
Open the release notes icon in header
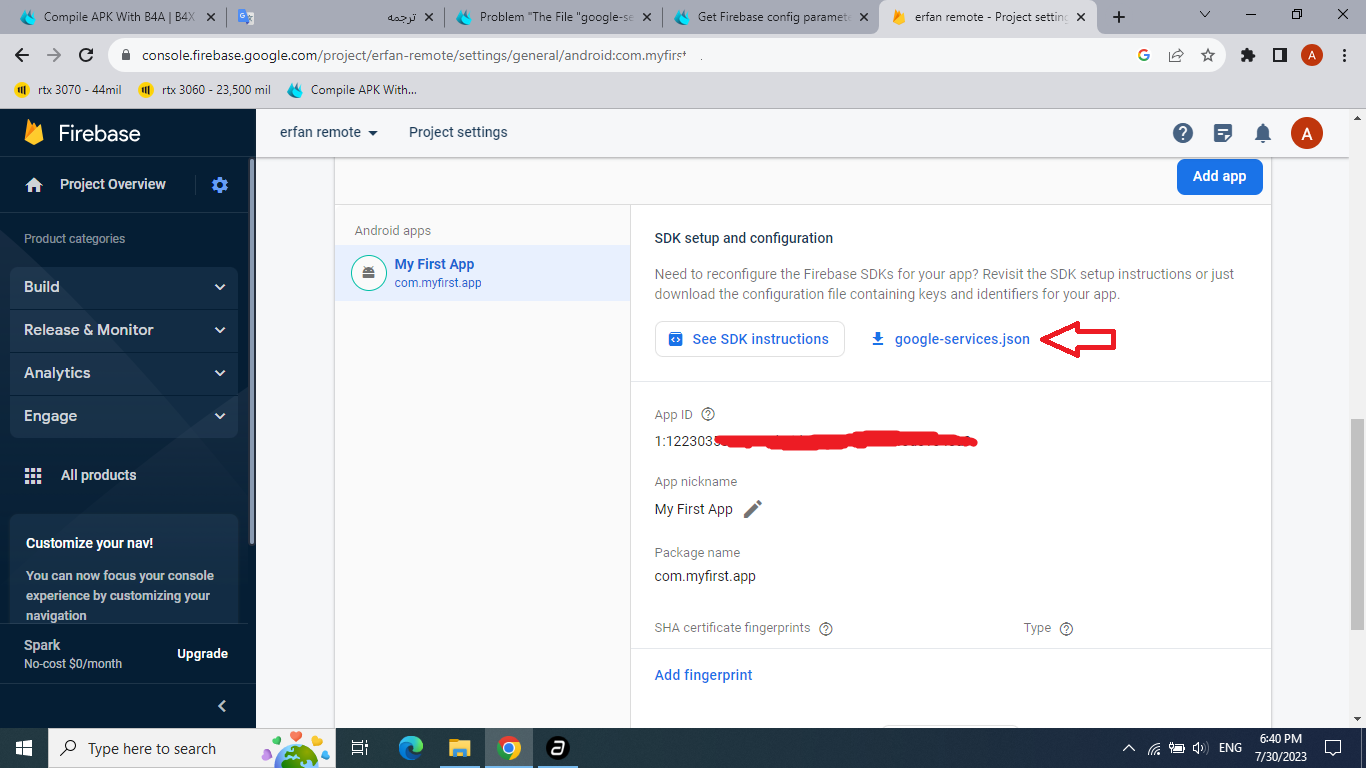point(1222,133)
